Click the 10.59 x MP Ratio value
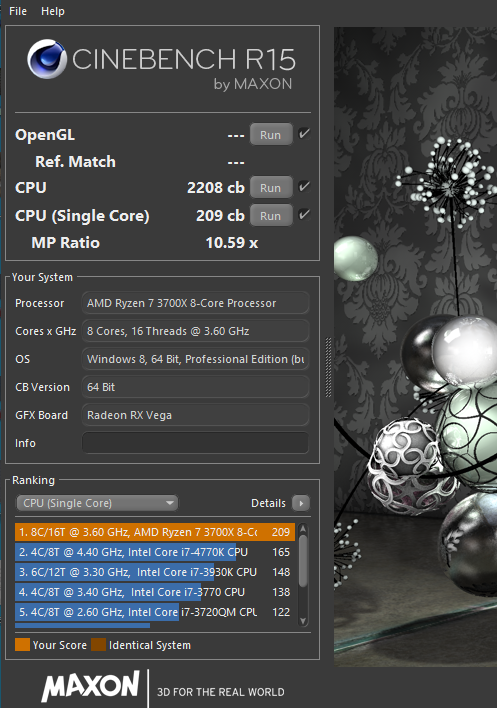497x708 pixels. pyautogui.click(x=232, y=242)
